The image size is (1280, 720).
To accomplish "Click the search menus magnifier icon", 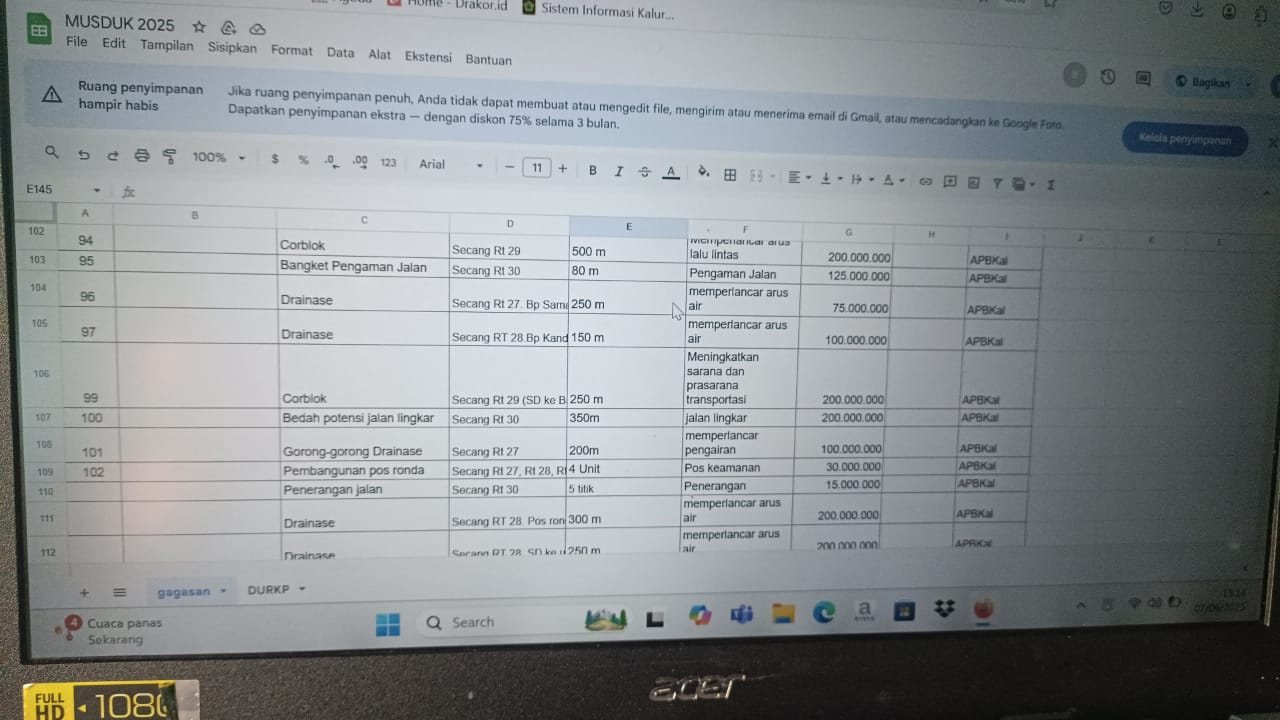I will click(52, 153).
